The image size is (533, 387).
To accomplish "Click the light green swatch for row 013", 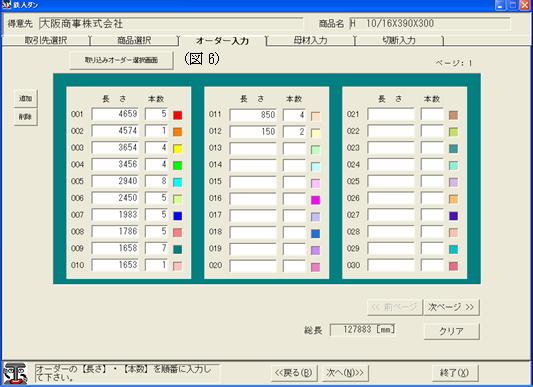I will pos(315,149).
